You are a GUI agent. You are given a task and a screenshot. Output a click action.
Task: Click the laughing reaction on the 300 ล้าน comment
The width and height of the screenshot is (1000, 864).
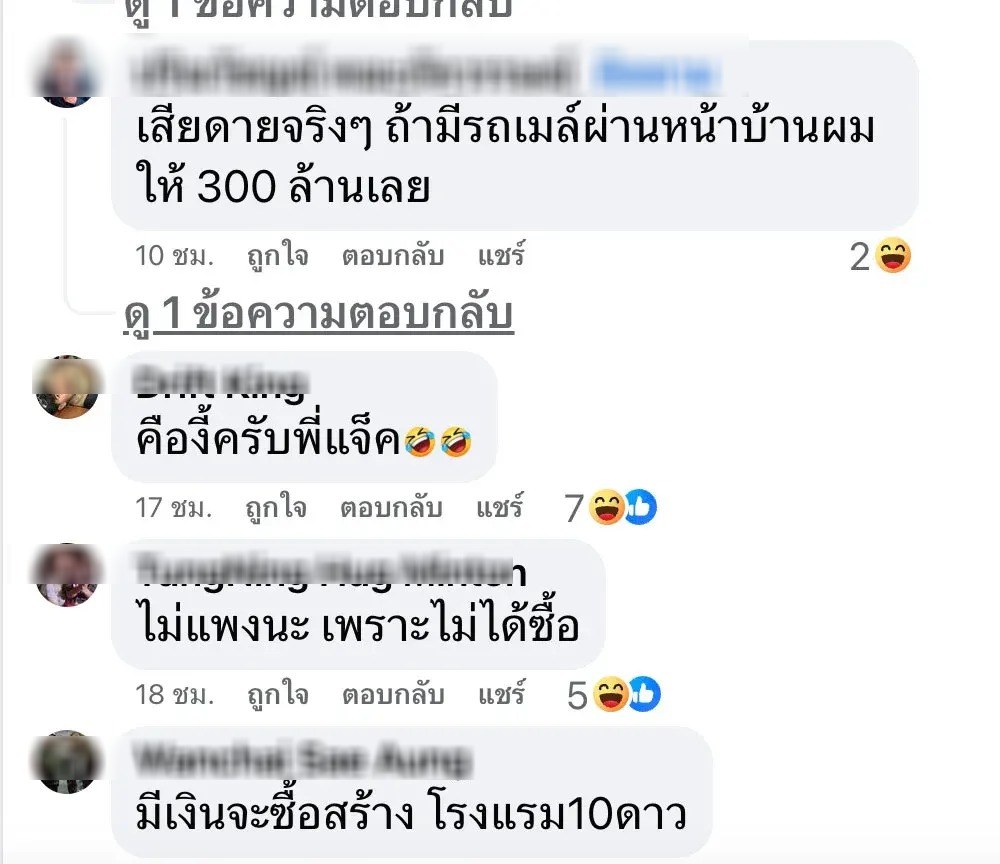click(x=892, y=256)
